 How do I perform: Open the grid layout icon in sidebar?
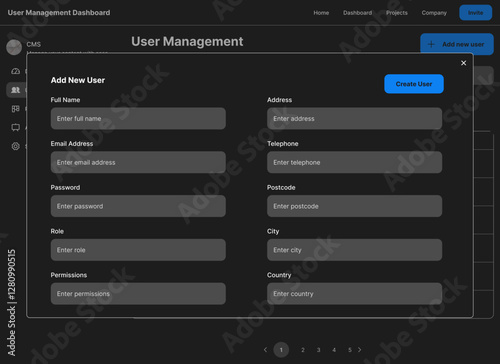click(x=16, y=109)
